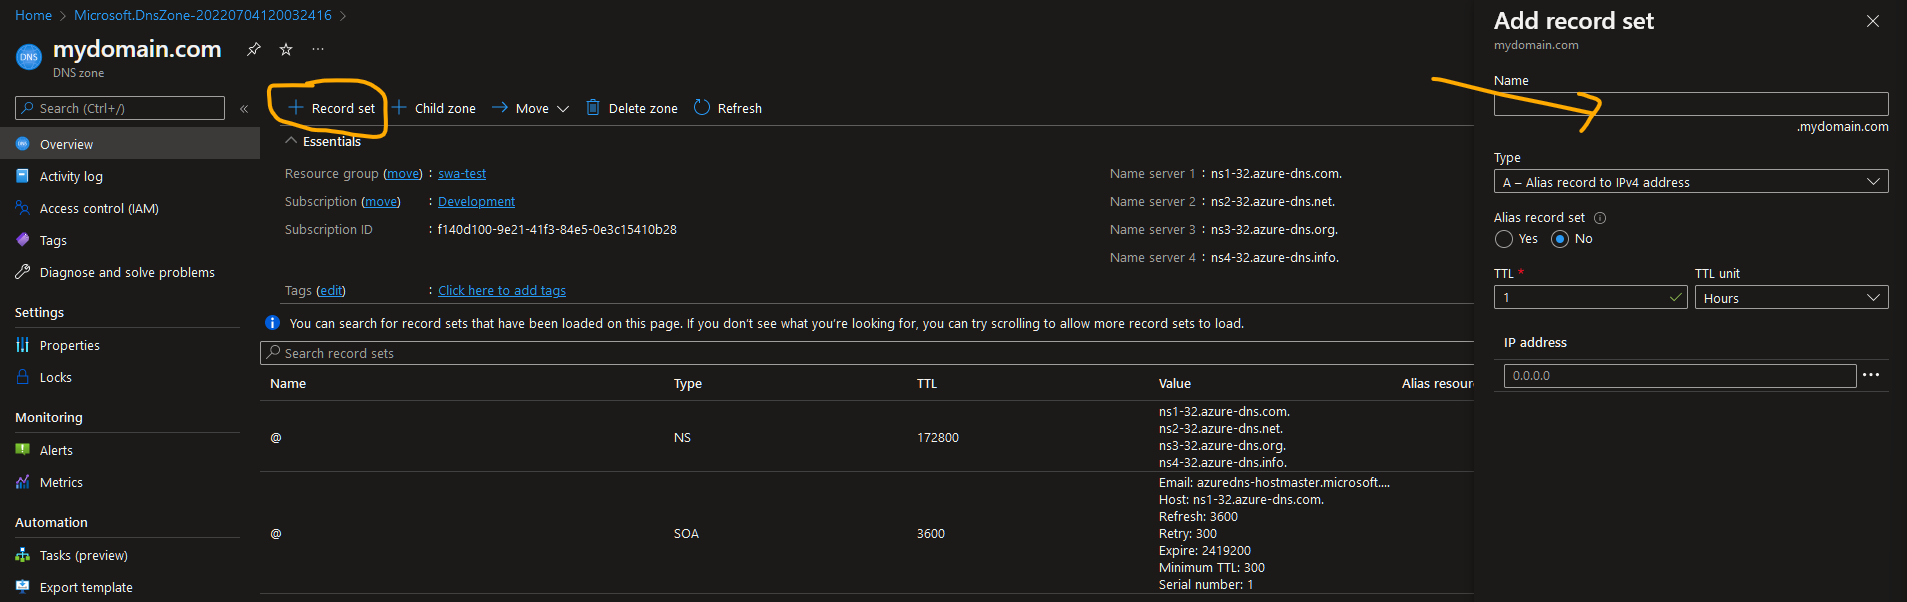Focus the sidebar Search (Ctrl+/) box

click(x=120, y=108)
